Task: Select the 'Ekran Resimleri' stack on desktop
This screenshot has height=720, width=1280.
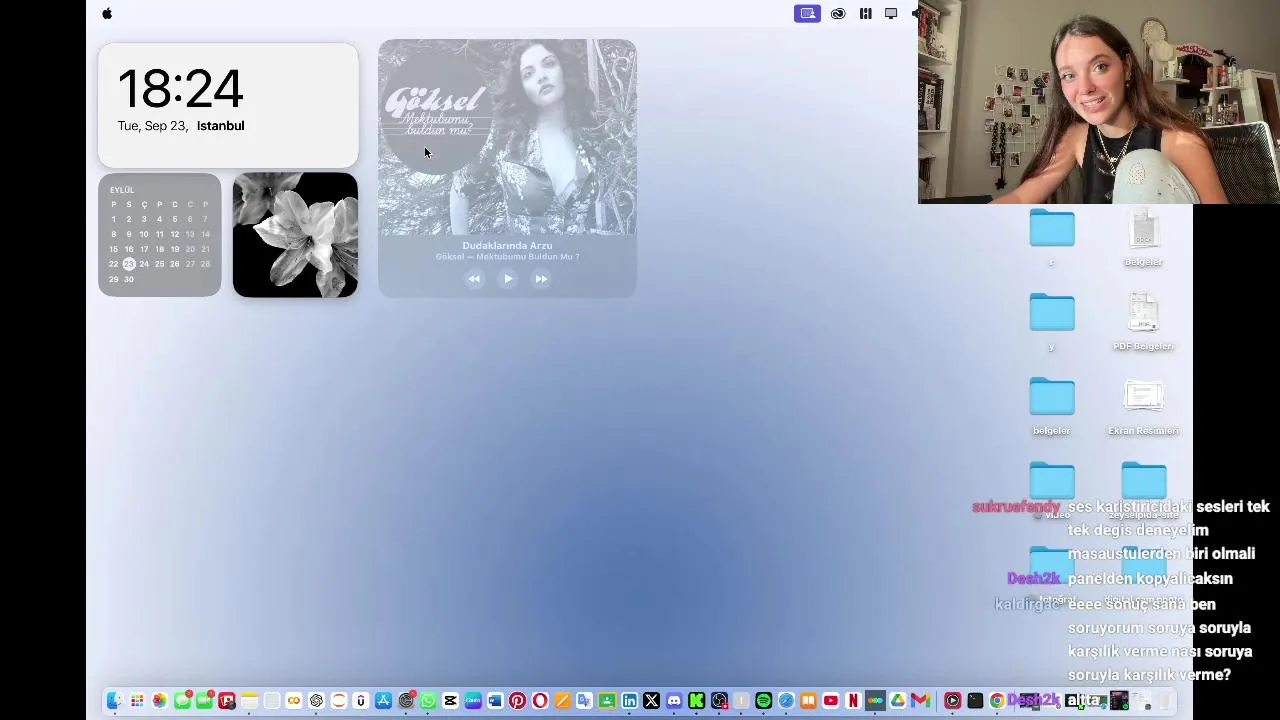Action: (x=1143, y=406)
